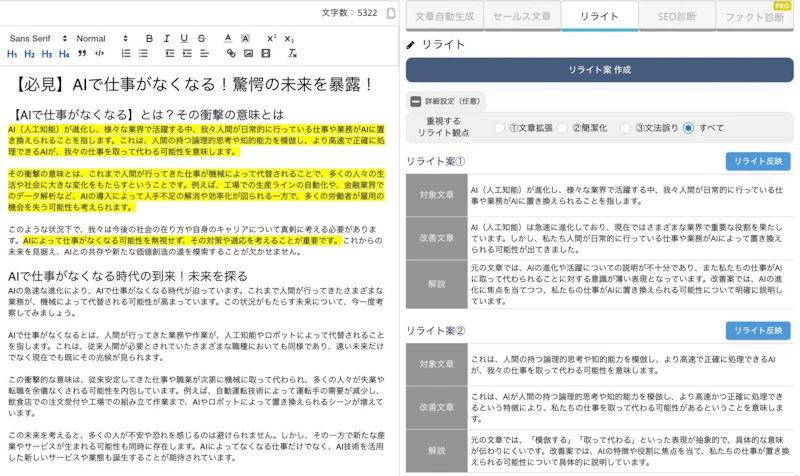This screenshot has width=800, height=476.
Task: Toggle bold formatting
Action: [149, 38]
